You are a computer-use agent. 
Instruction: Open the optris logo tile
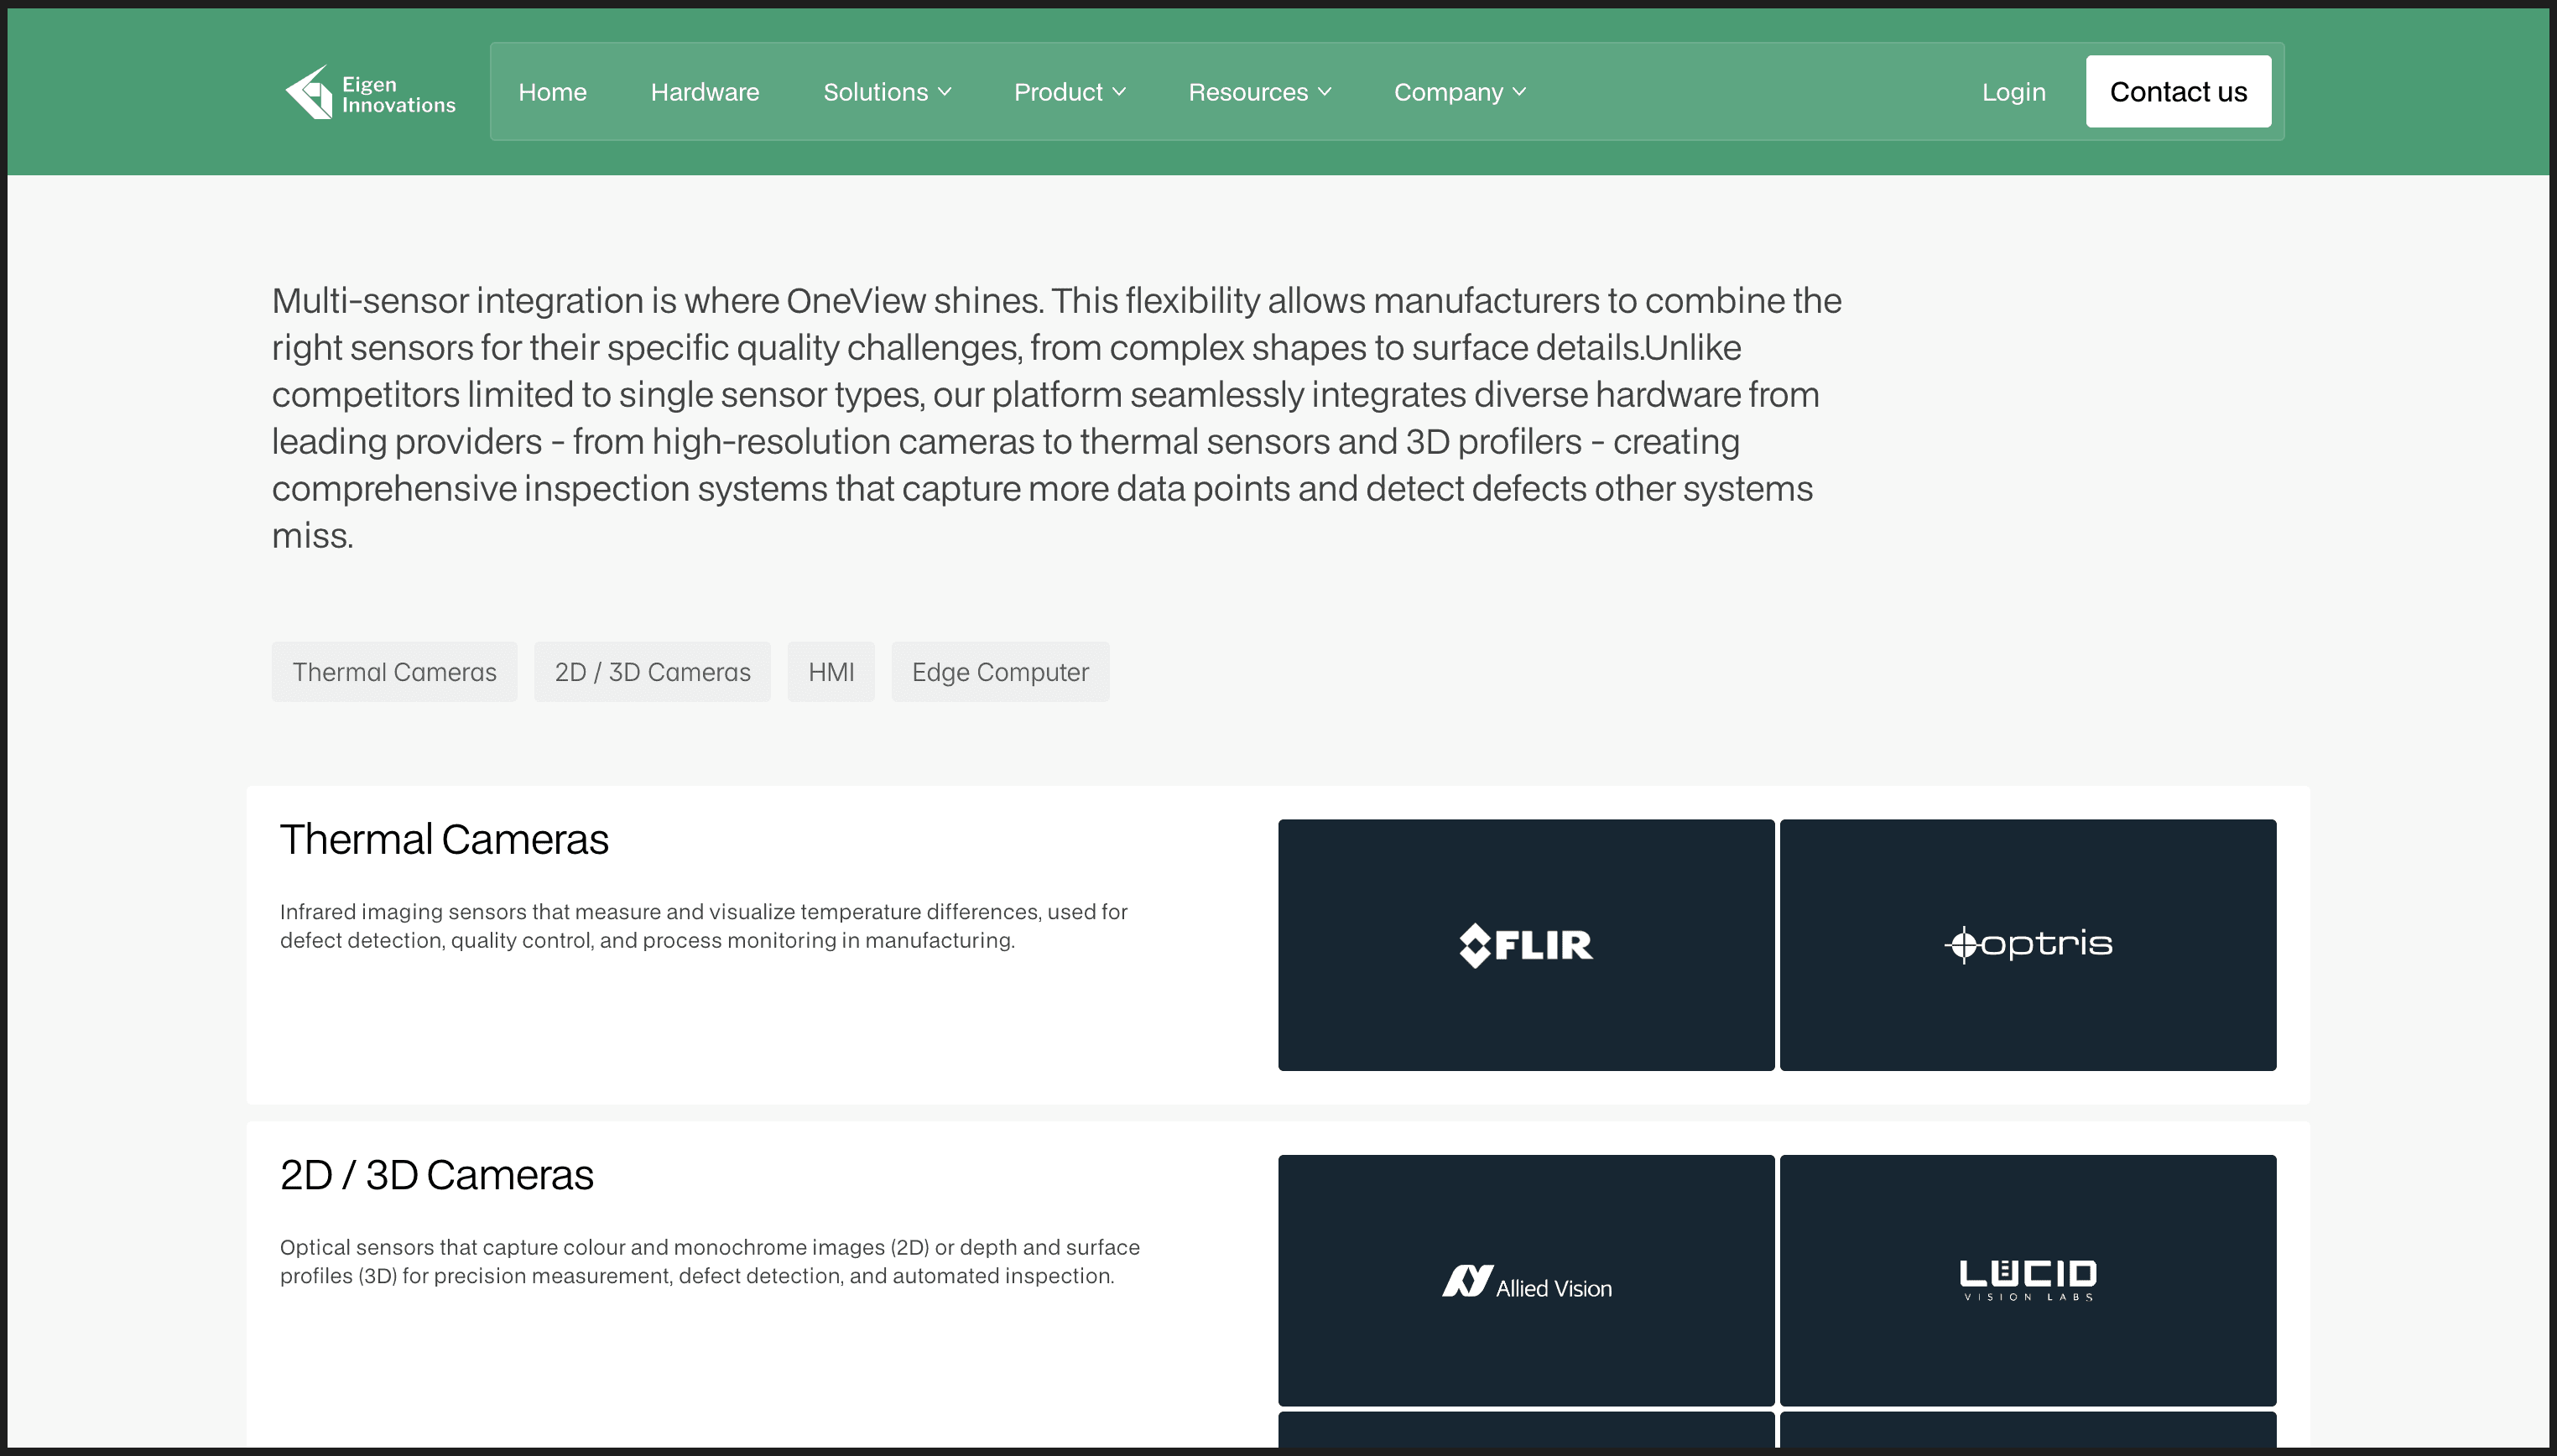pos(2027,944)
